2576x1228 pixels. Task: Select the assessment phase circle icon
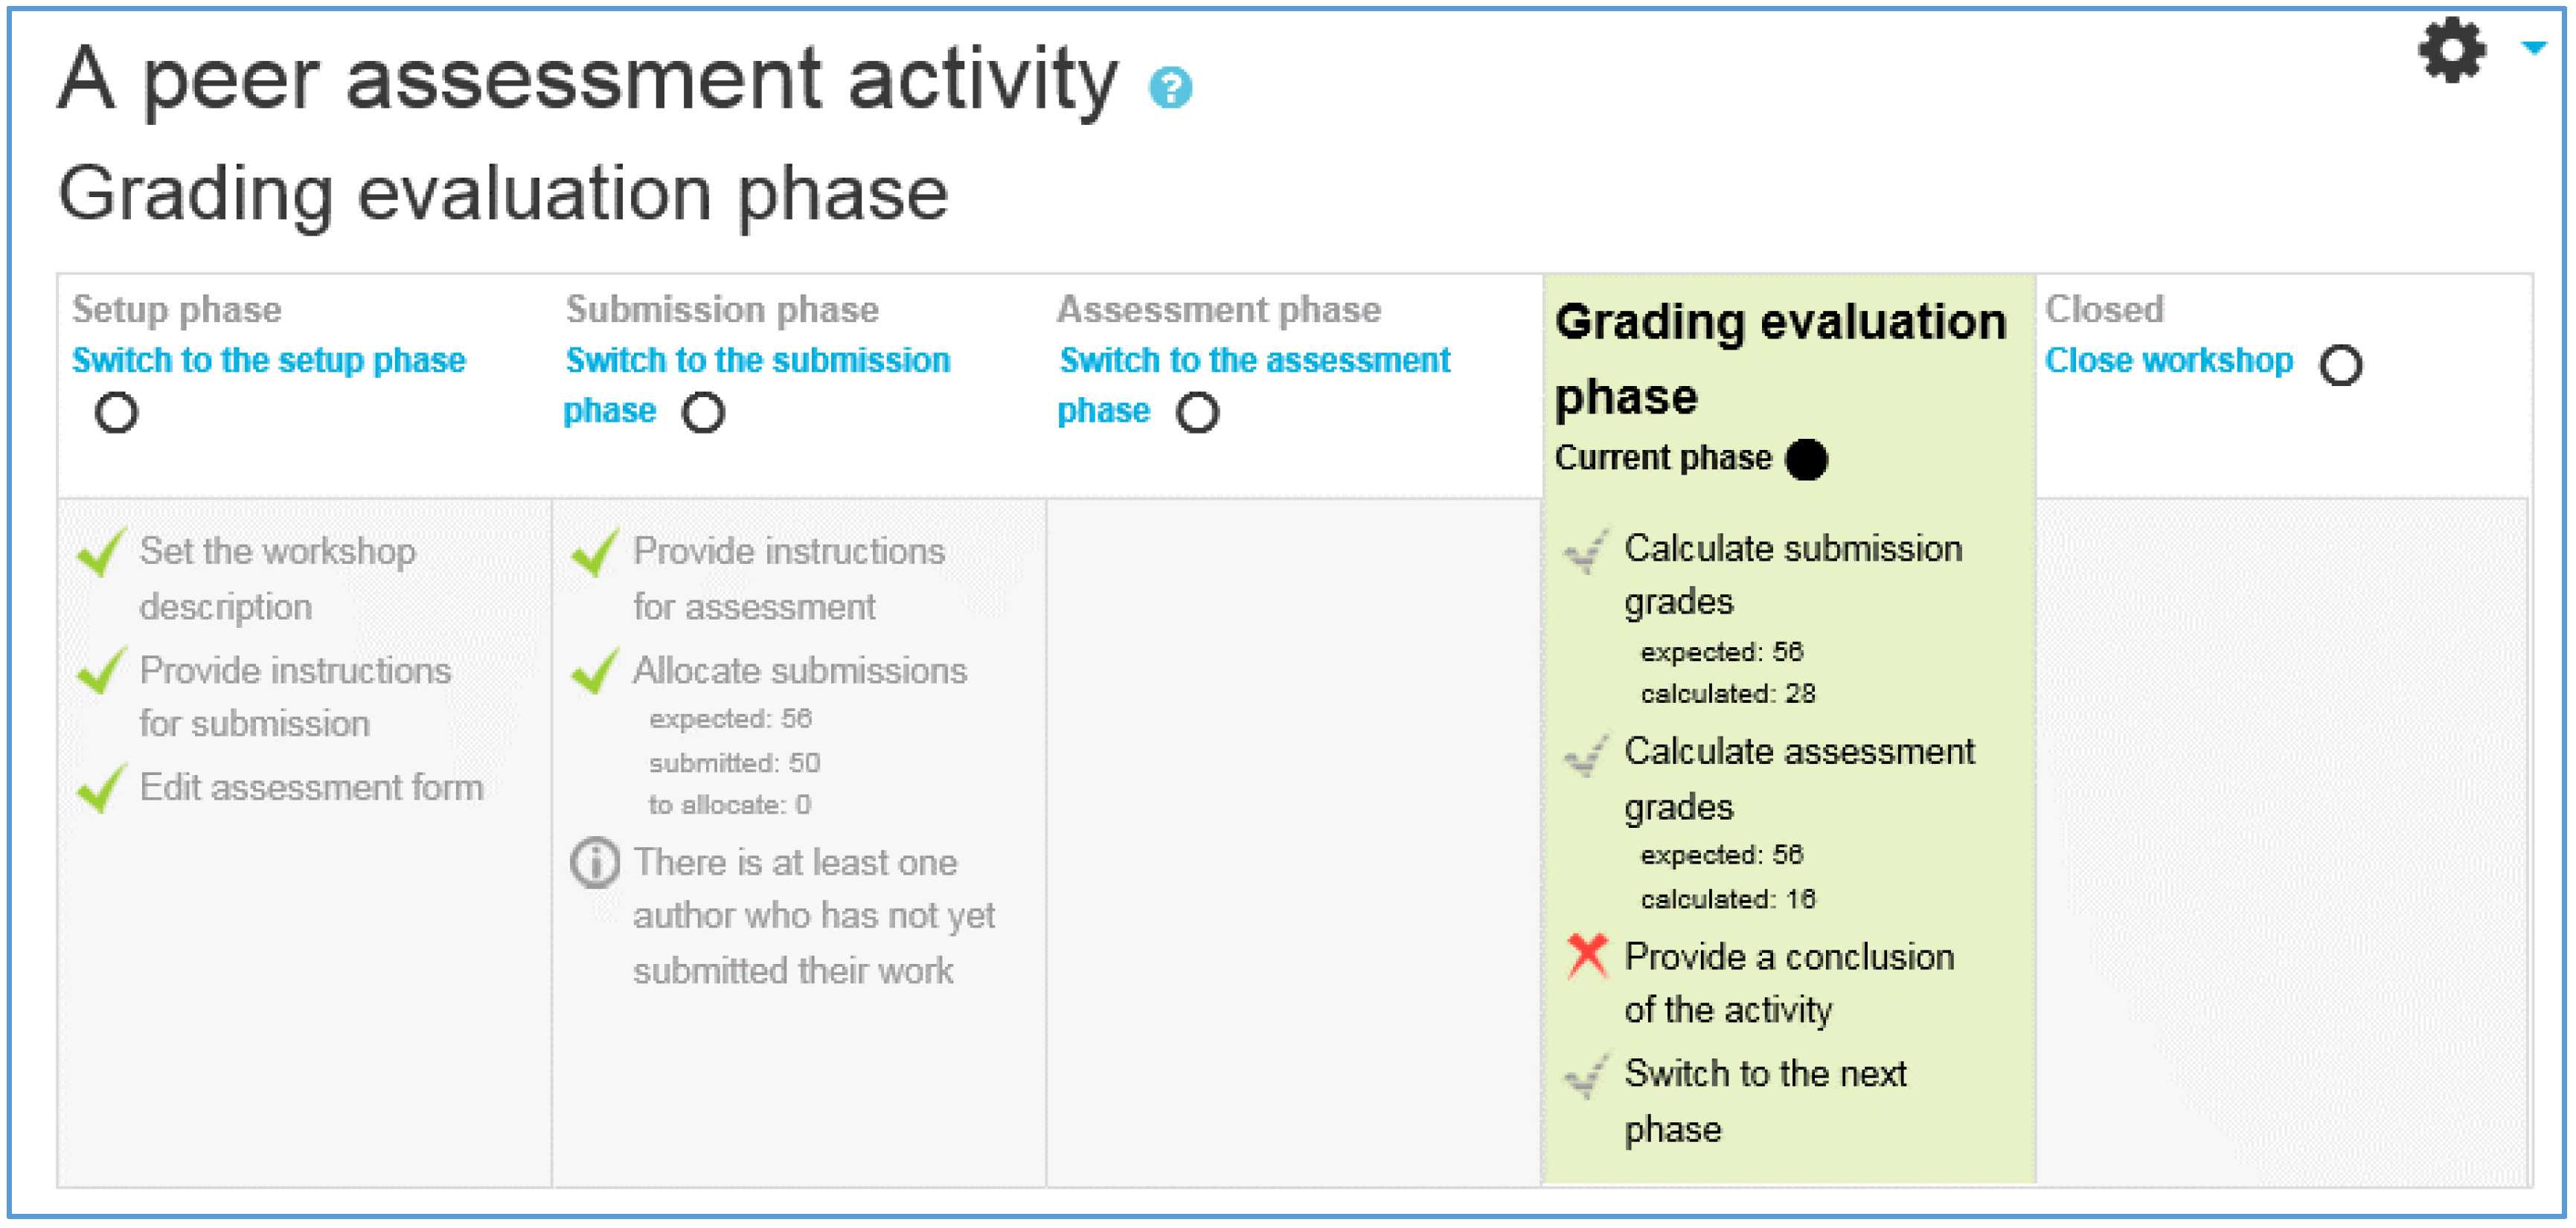(1197, 412)
